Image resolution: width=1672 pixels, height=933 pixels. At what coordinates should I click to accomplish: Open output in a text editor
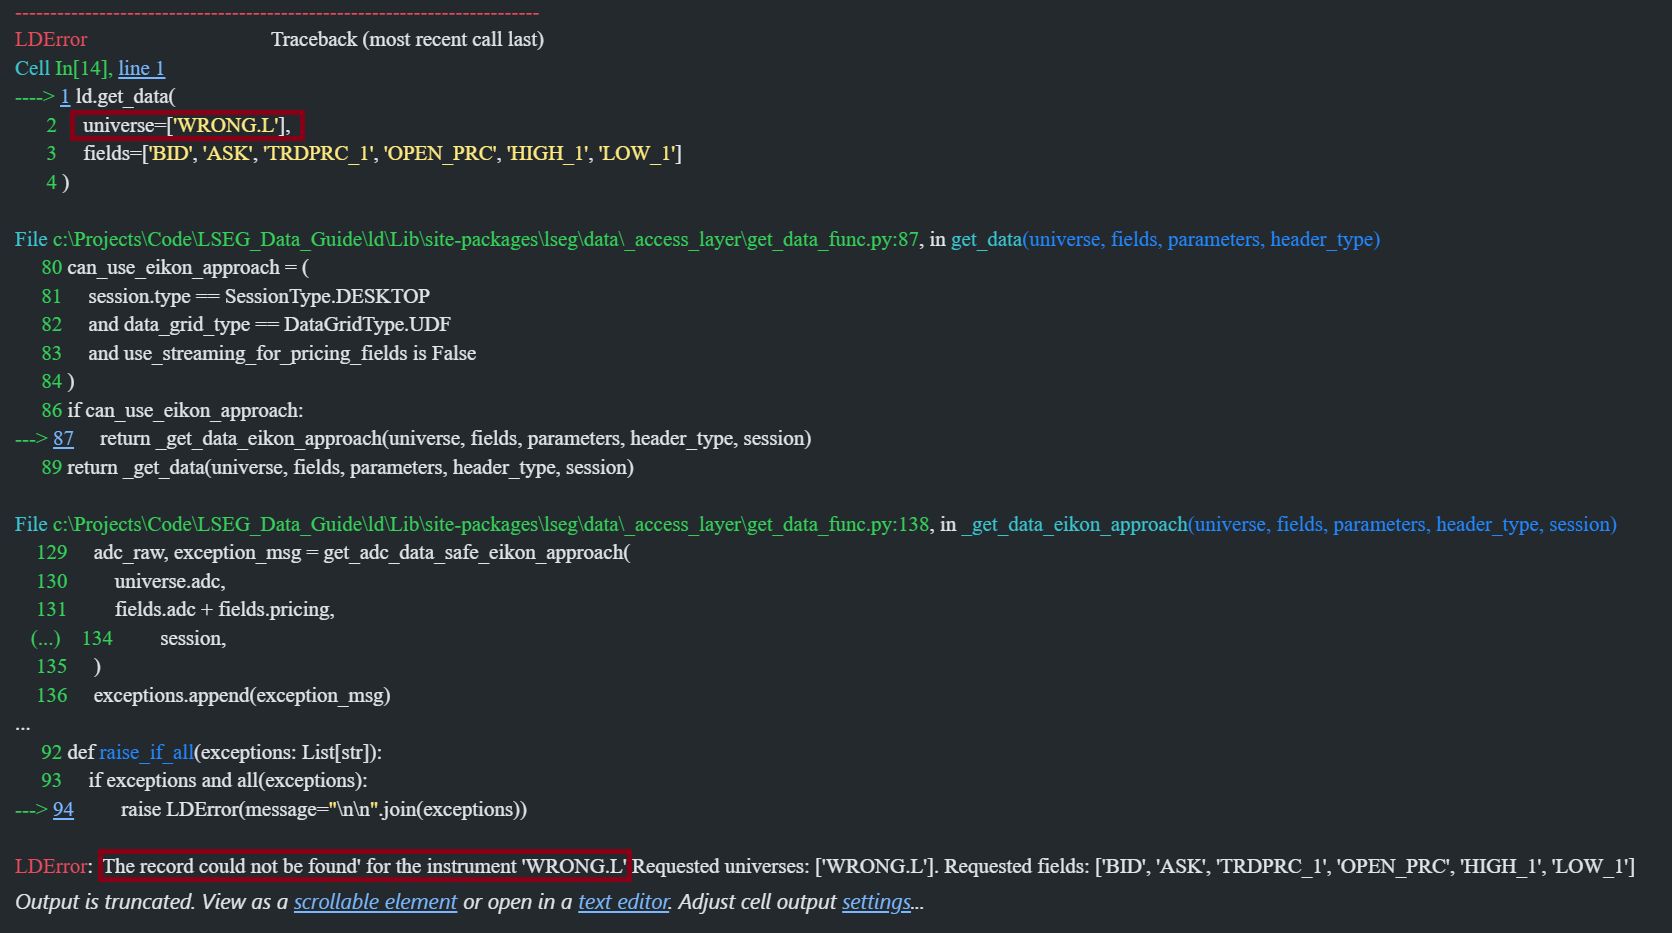pos(623,902)
